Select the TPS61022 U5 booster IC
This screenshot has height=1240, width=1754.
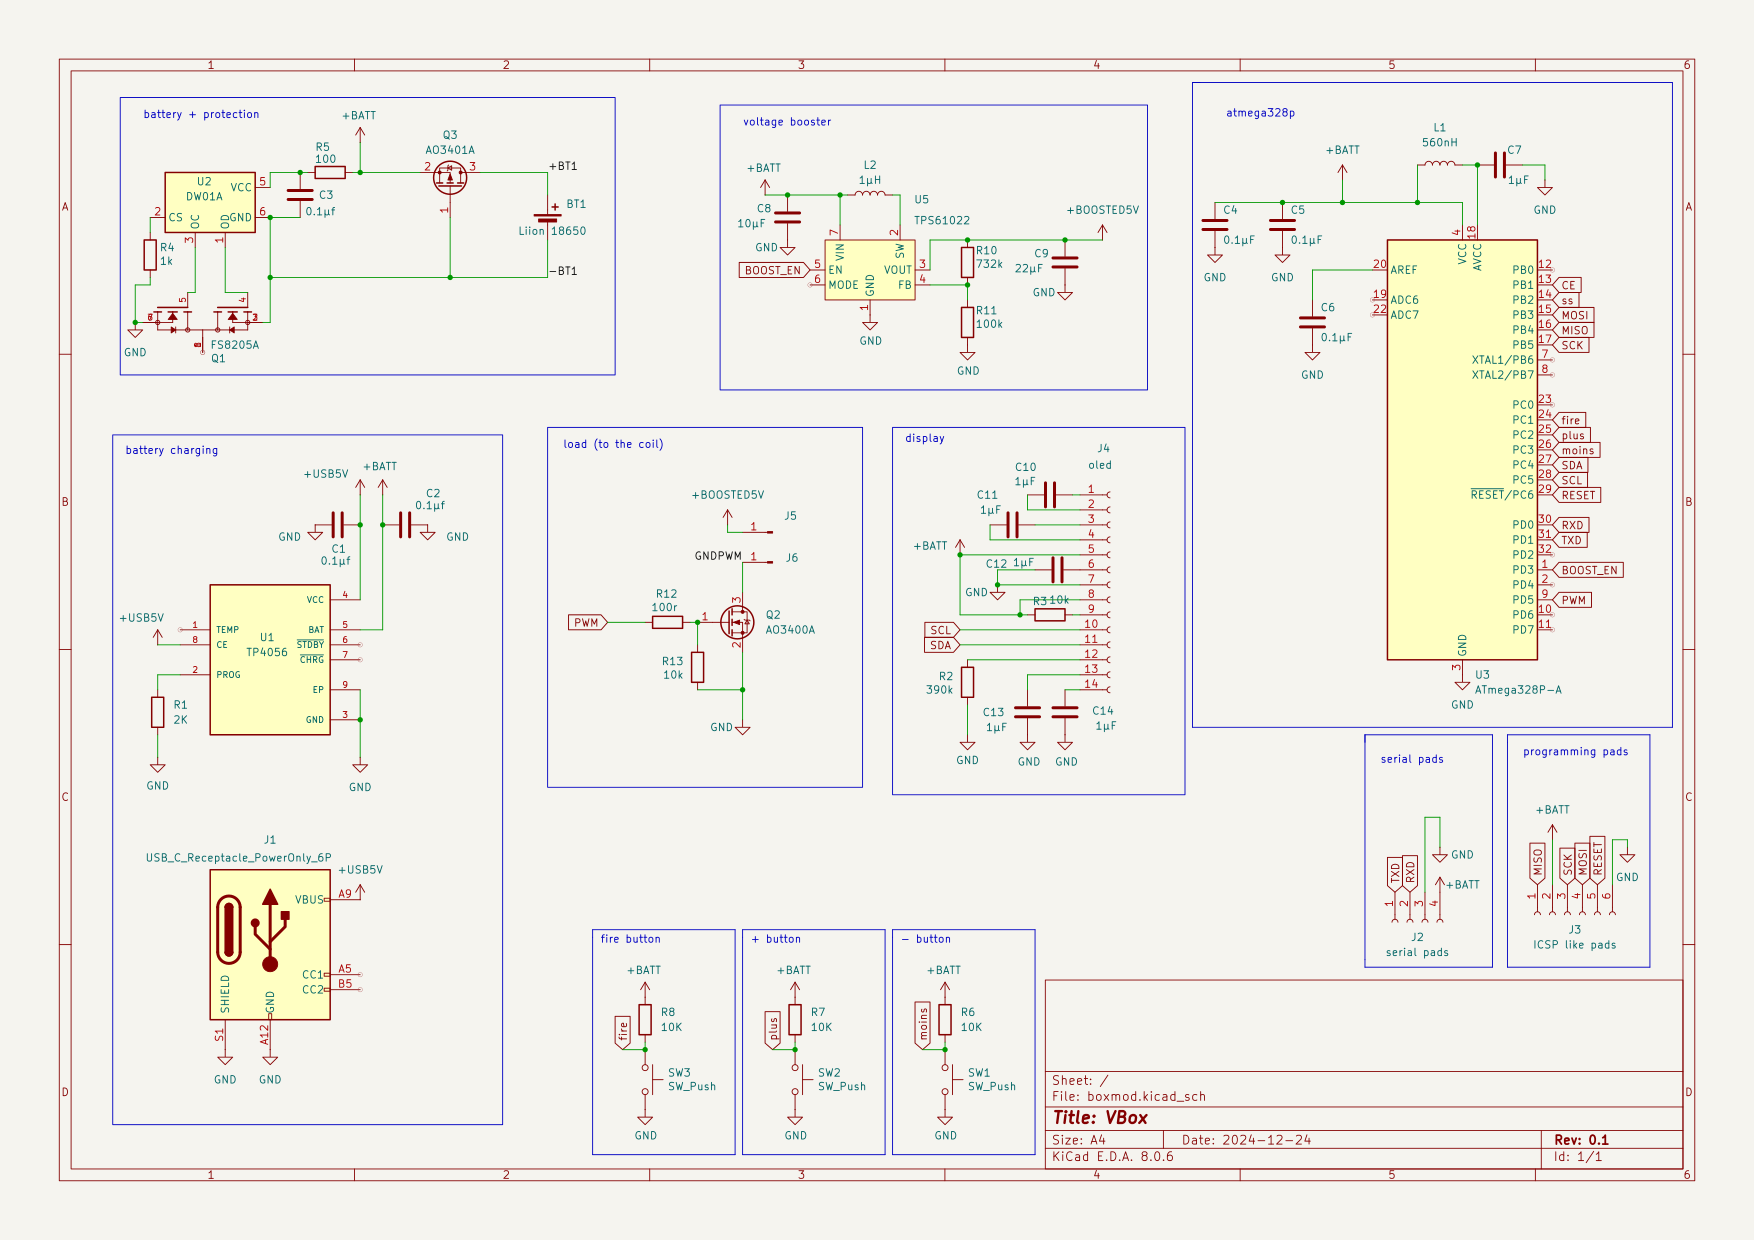[x=870, y=270]
